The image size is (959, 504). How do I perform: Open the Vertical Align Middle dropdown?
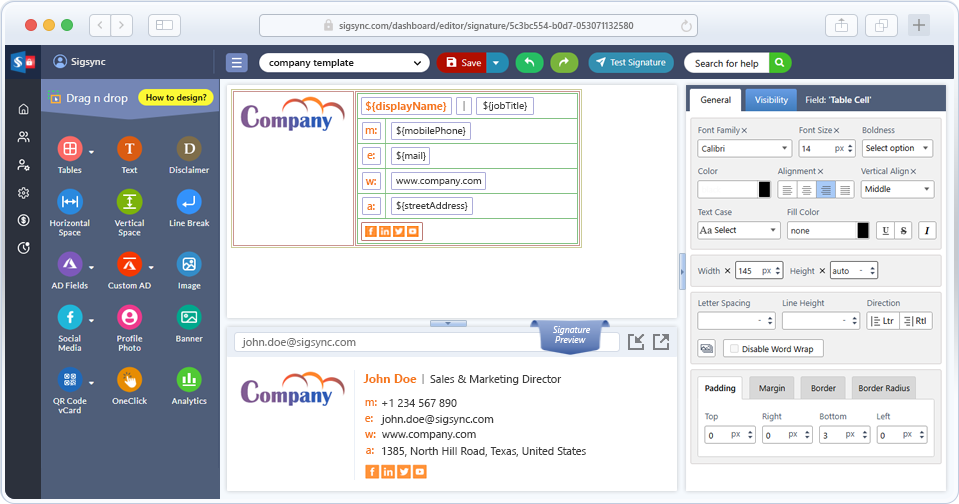(897, 189)
